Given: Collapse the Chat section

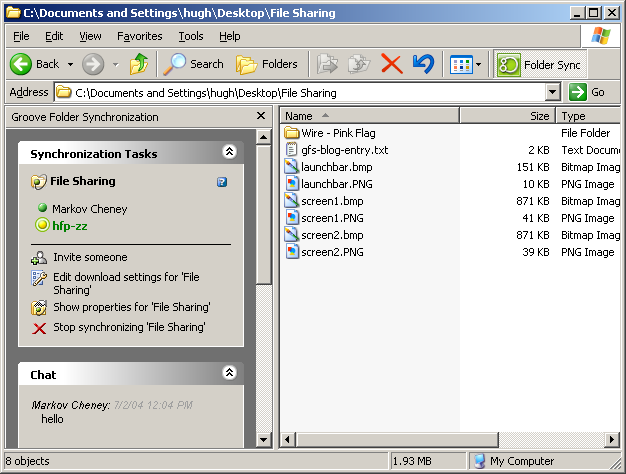Looking at the screenshot, I should (x=229, y=373).
